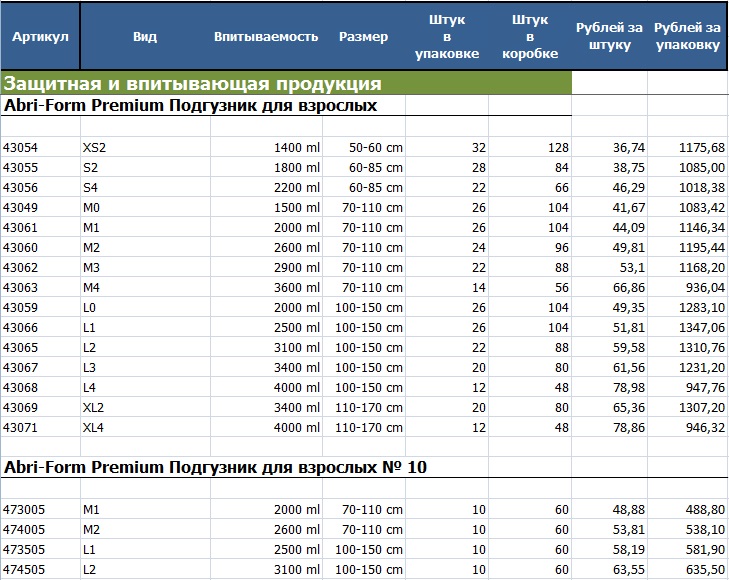Click price per piece 53,1
The width and height of the screenshot is (729, 580).
point(610,267)
